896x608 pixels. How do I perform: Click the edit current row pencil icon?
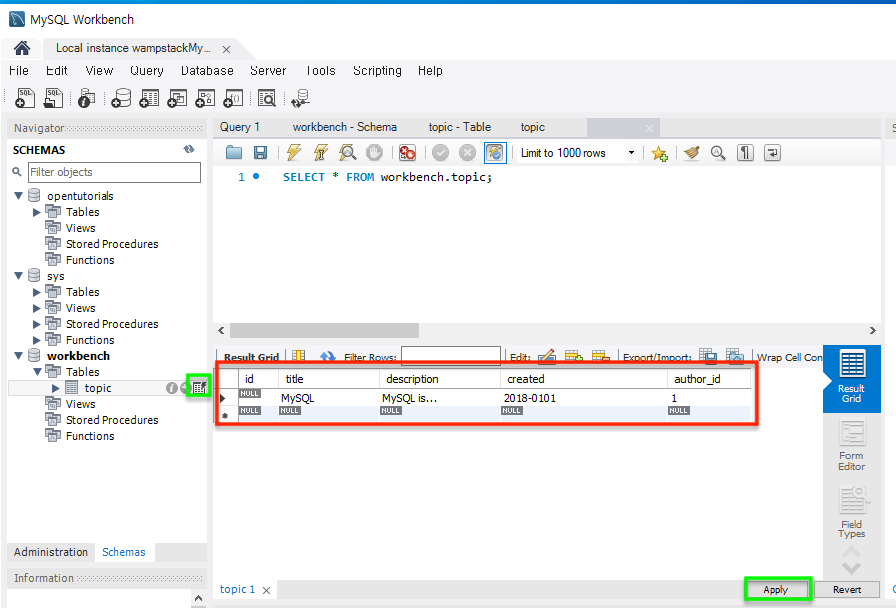pos(547,356)
